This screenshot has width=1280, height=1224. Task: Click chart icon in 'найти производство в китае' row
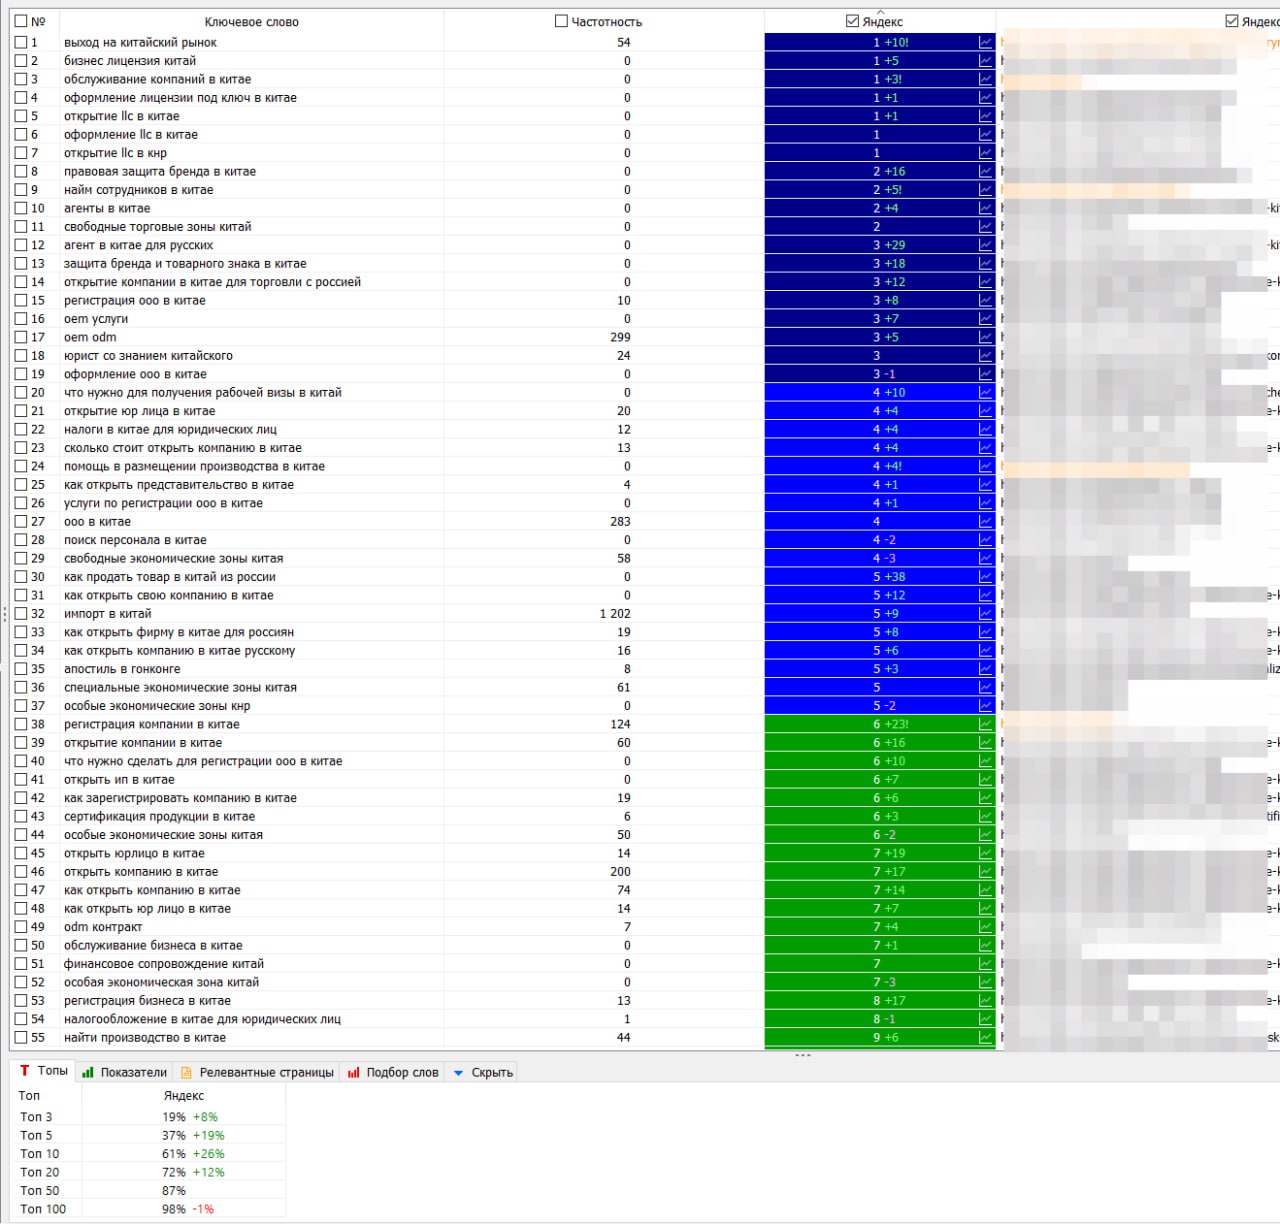click(985, 1038)
